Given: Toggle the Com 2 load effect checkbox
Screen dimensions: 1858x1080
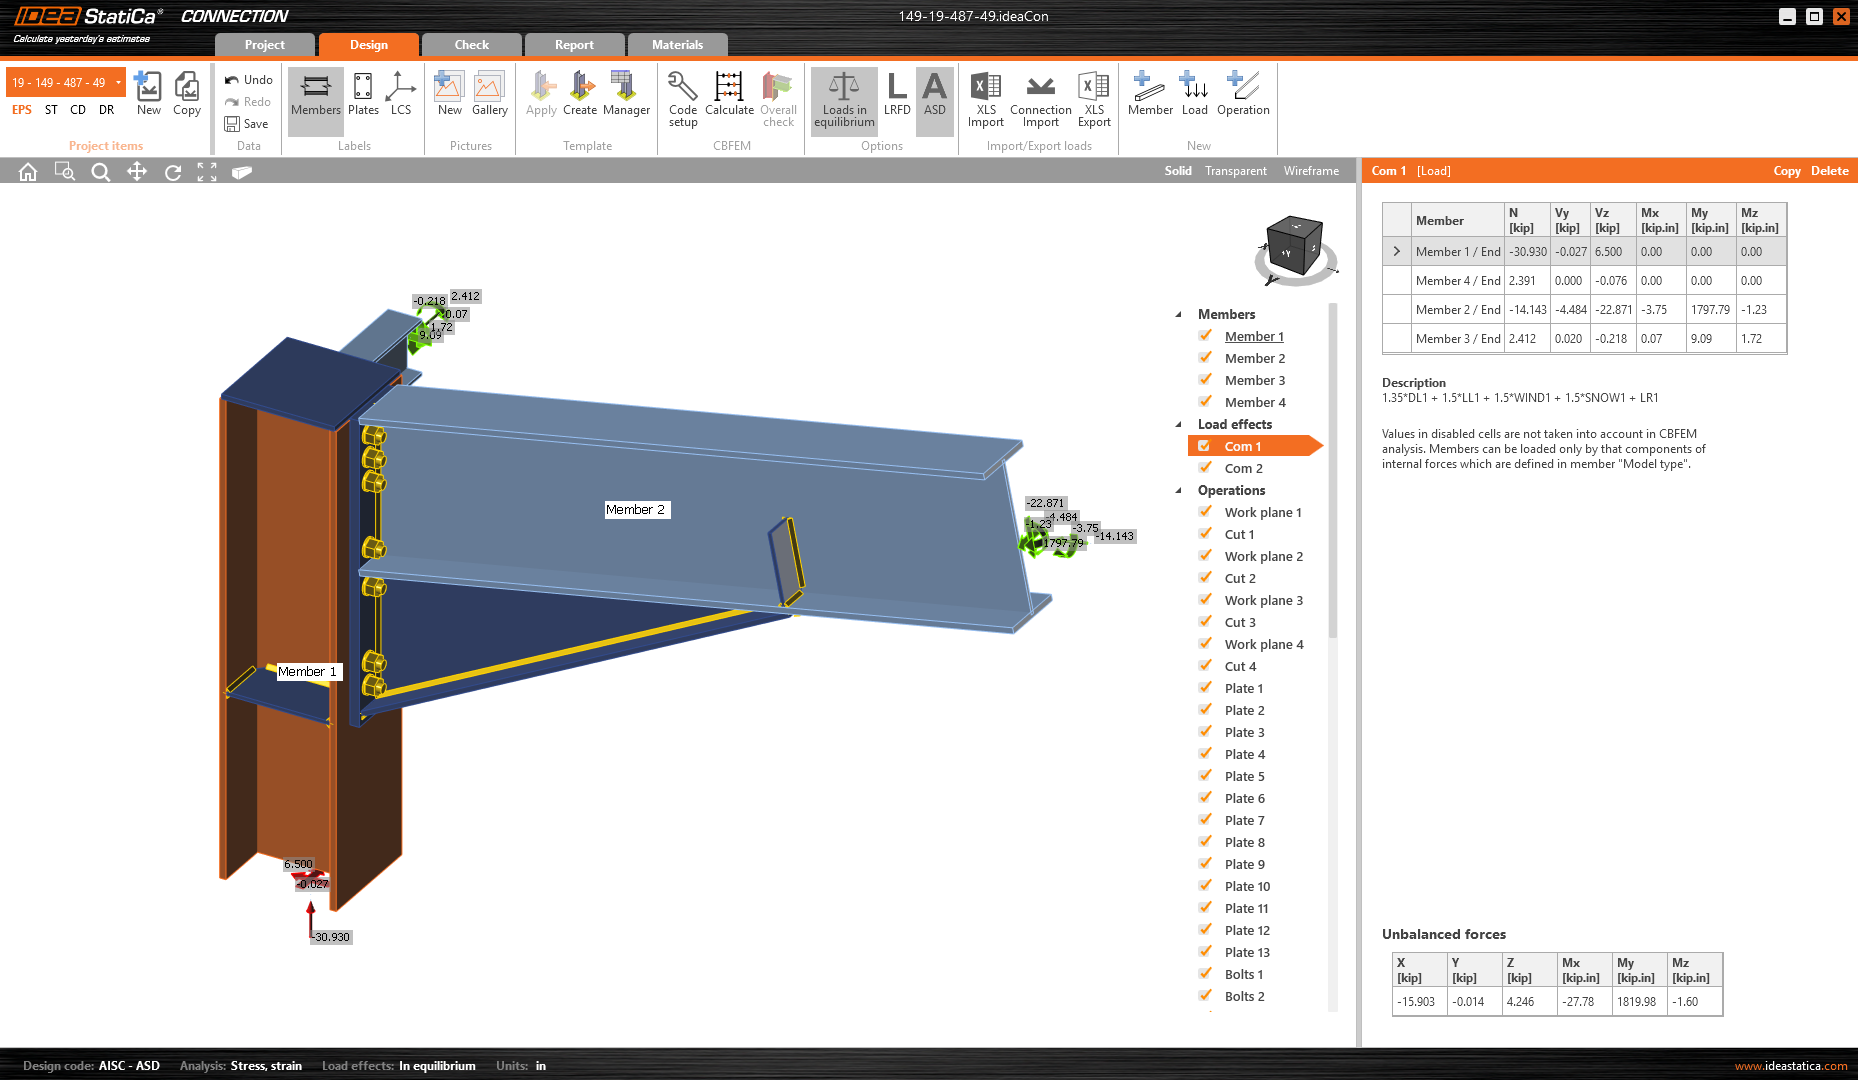Looking at the screenshot, I should tap(1205, 467).
